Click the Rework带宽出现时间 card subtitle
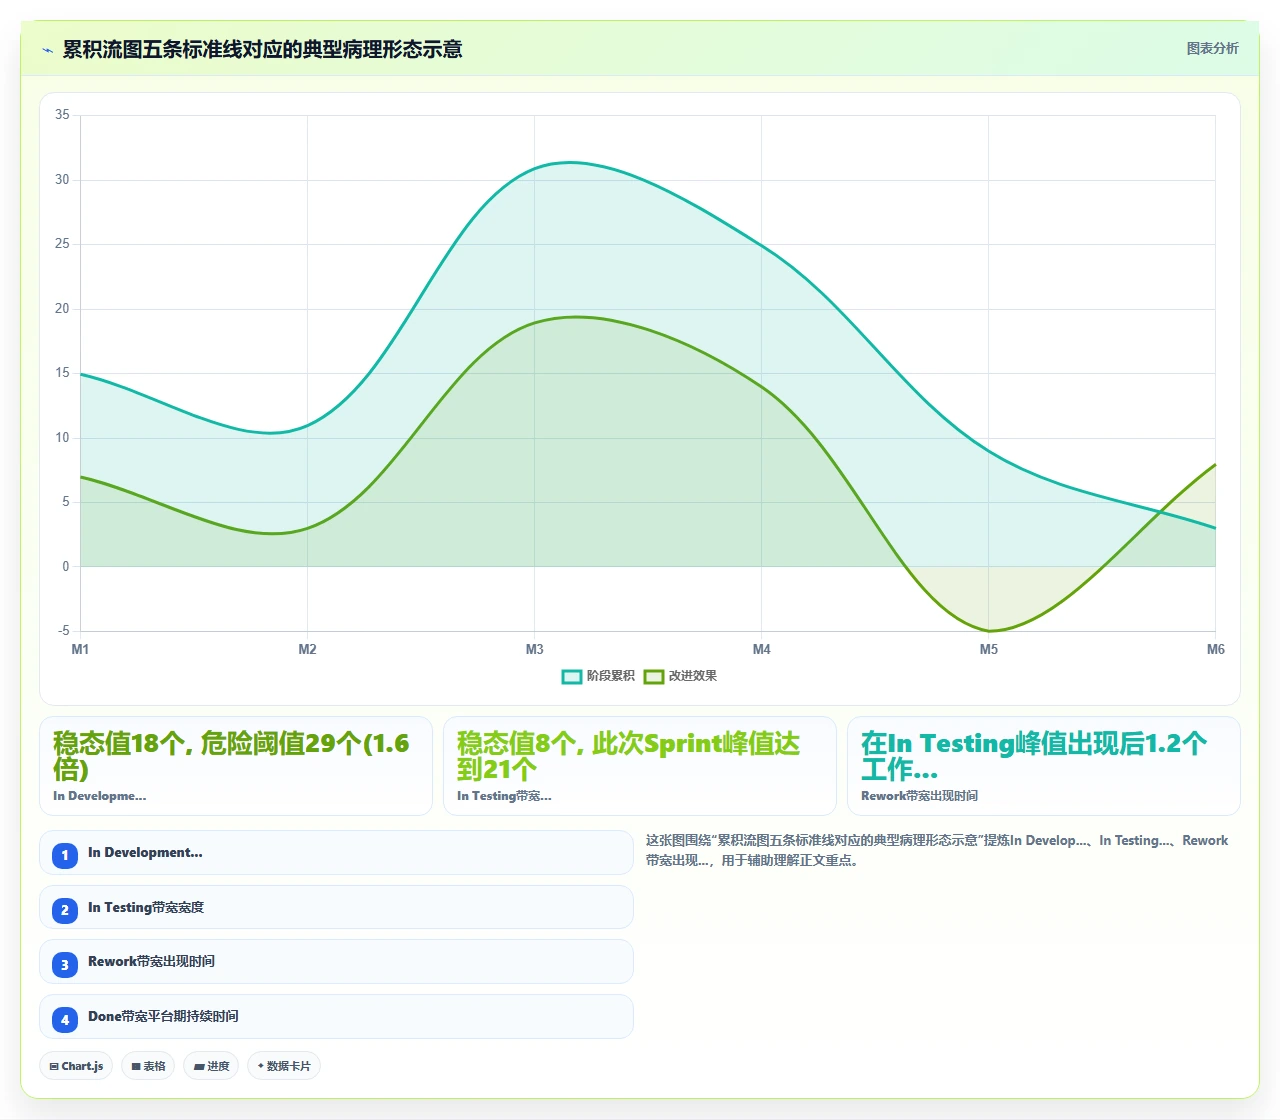The width and height of the screenshot is (1280, 1120). coord(919,796)
